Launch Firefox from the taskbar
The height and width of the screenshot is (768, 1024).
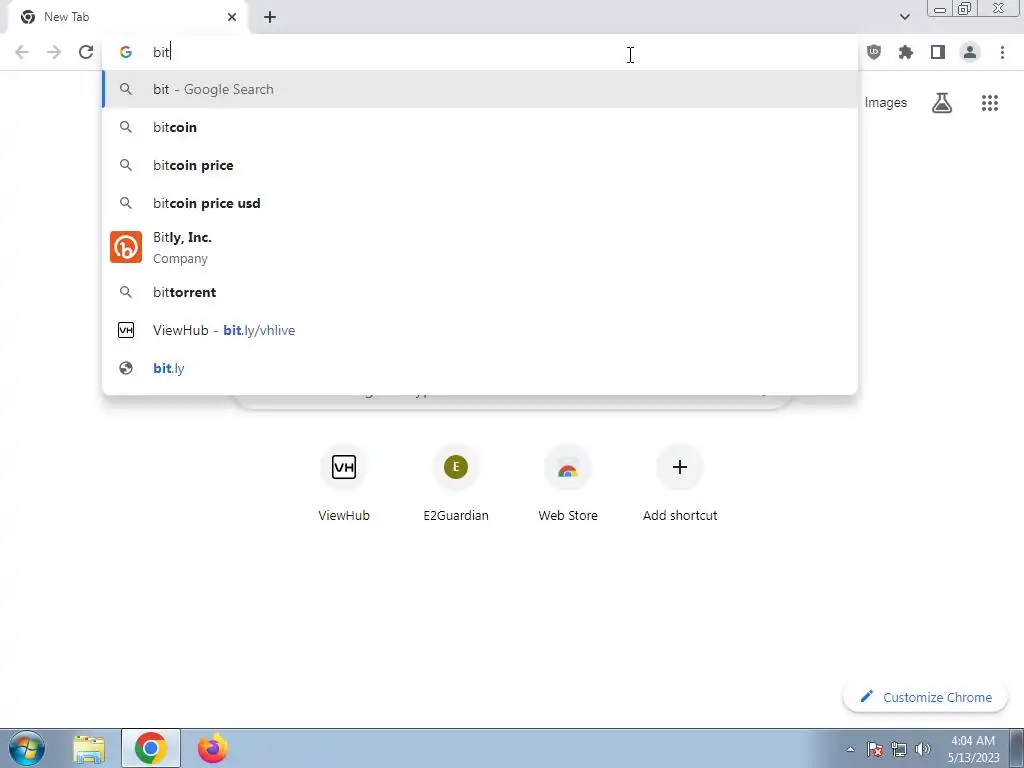point(213,749)
